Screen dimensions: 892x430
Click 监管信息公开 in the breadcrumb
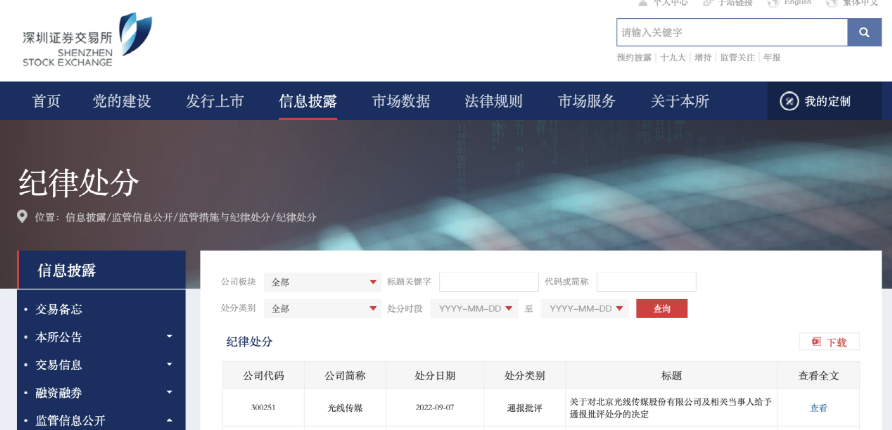[x=142, y=217]
